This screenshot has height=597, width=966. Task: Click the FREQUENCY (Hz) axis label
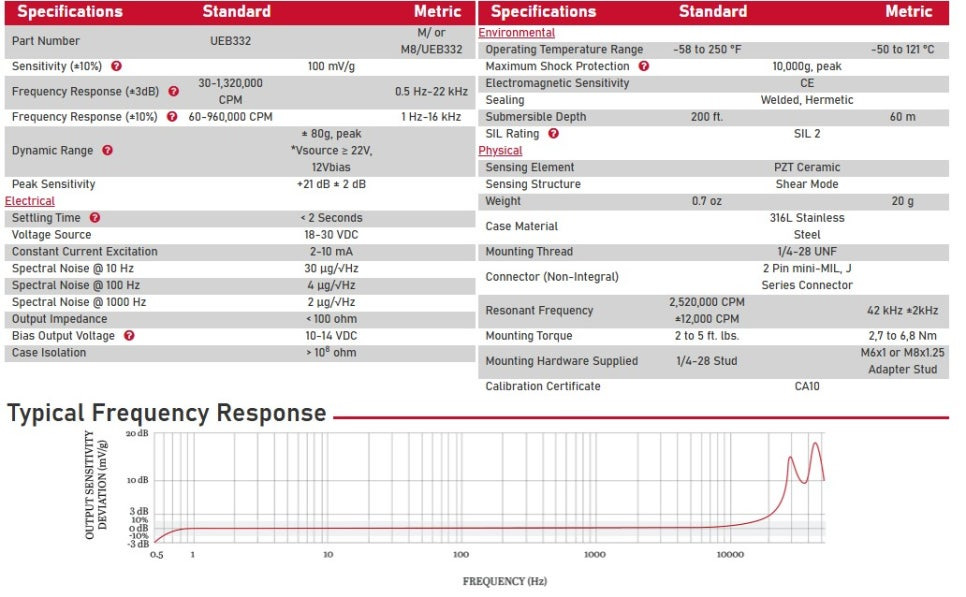click(505, 581)
